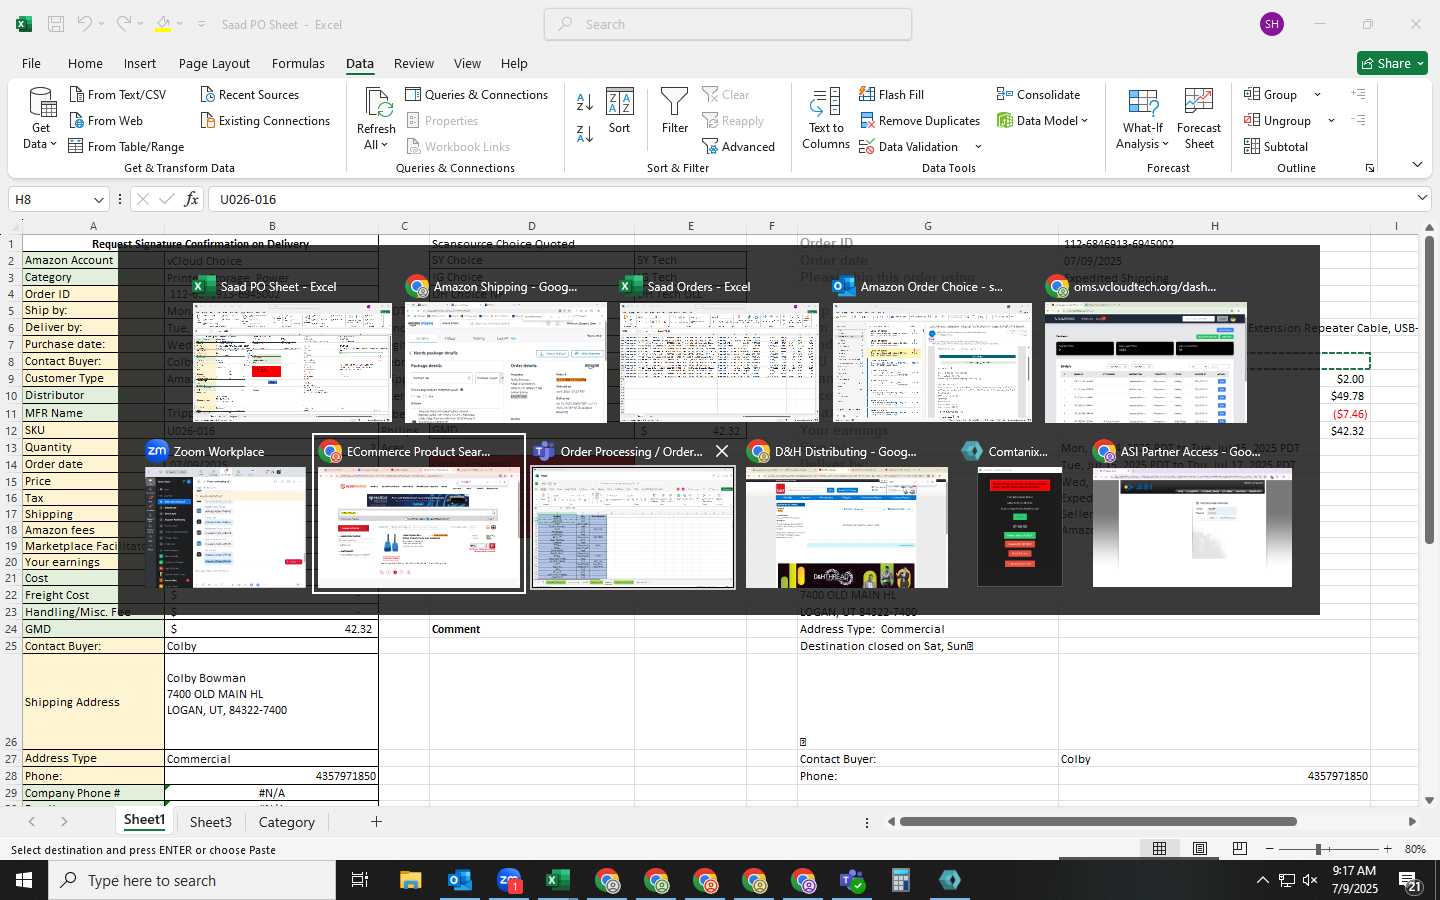Image resolution: width=1440 pixels, height=900 pixels.
Task: Open Advanced filter options
Action: (x=738, y=146)
